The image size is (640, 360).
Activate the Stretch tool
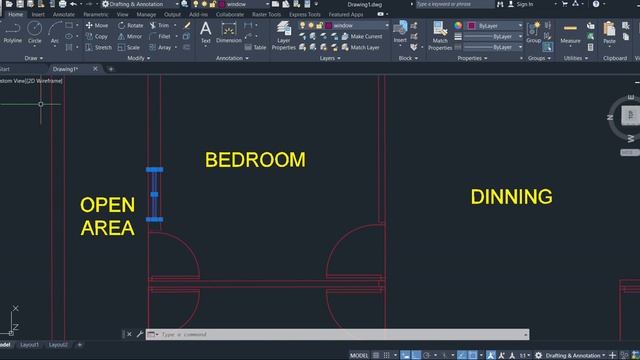[x=98, y=47]
